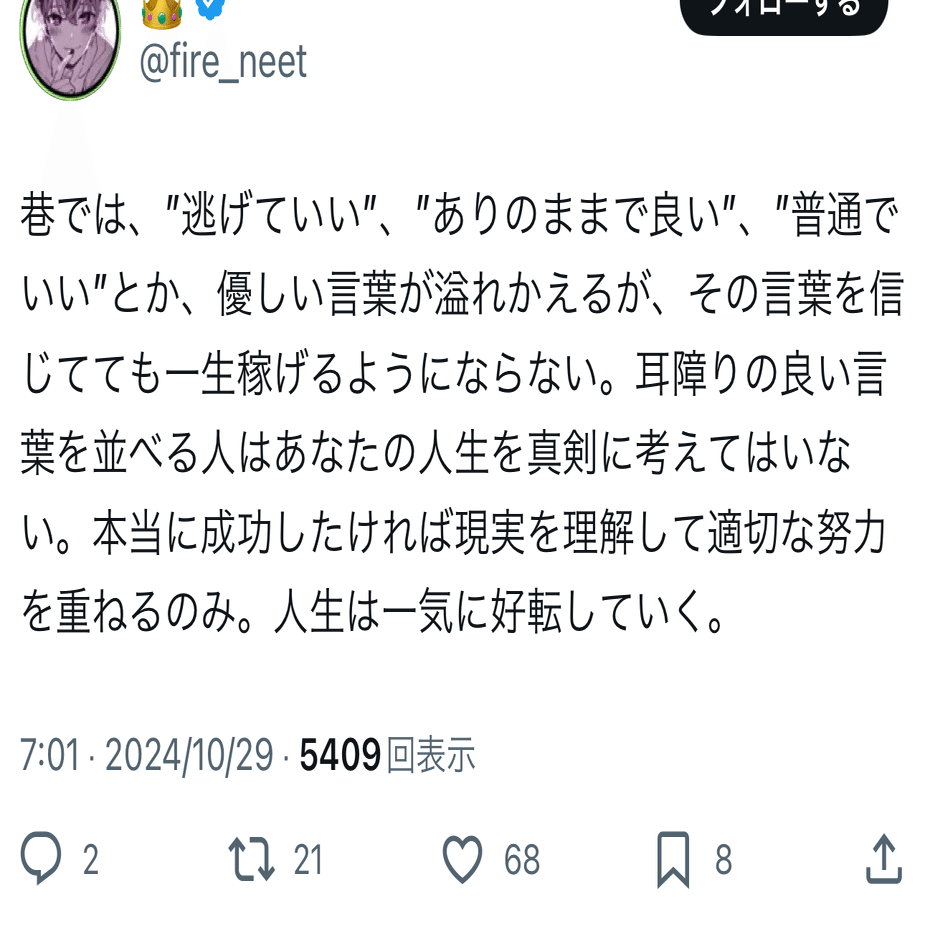The height and width of the screenshot is (925, 925).
Task: Click the crown emoji beside the name
Action: click(162, 13)
